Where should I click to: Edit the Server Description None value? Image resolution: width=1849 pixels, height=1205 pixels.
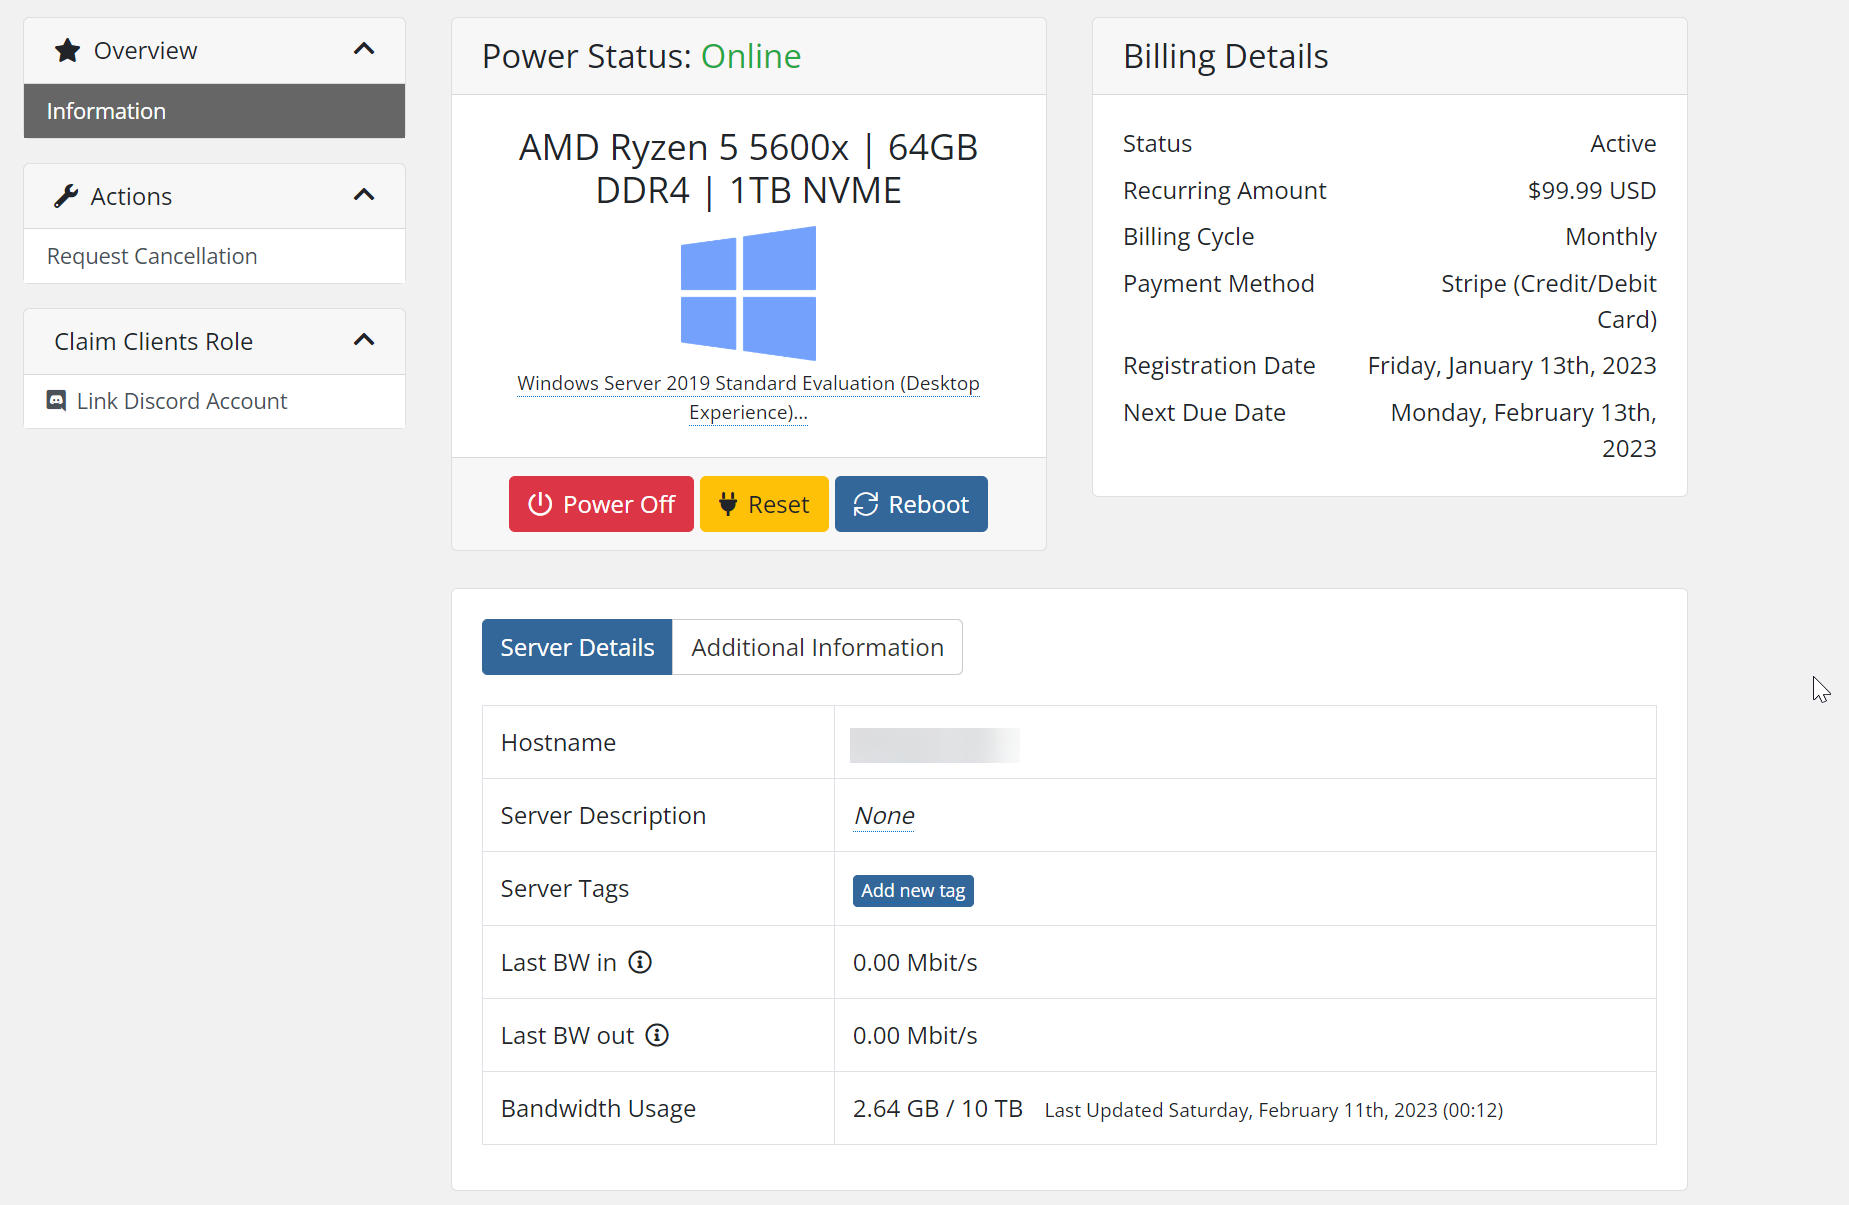(x=884, y=816)
